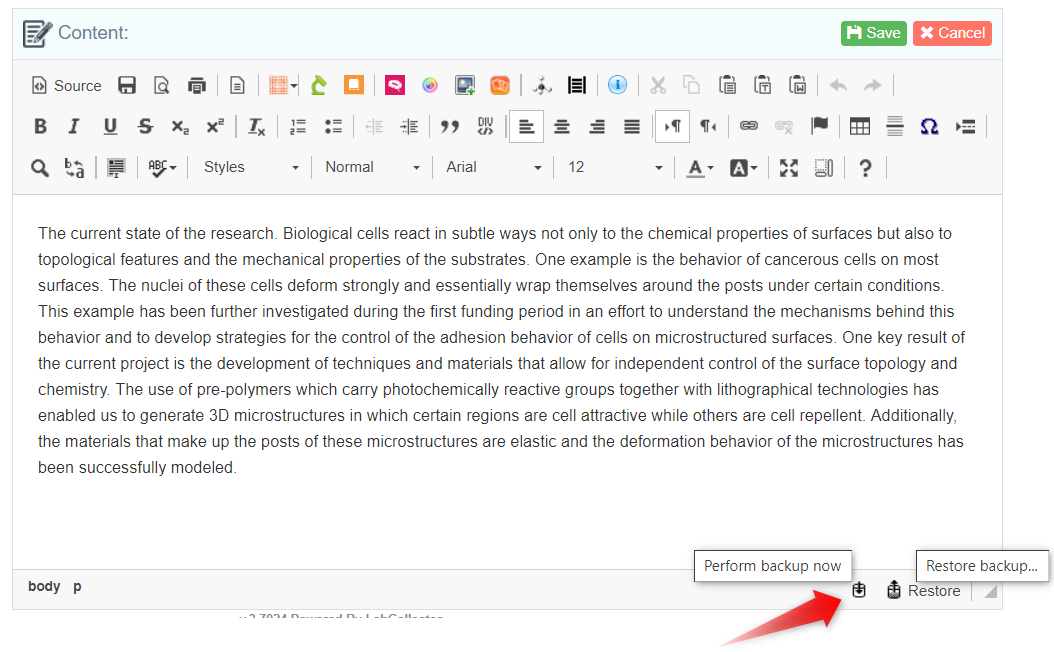
Task: Click the blue info icon
Action: tap(617, 85)
